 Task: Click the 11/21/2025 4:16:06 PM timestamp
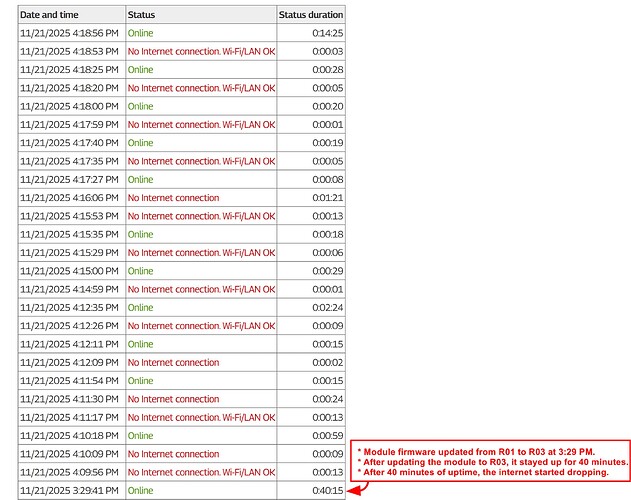(x=69, y=198)
